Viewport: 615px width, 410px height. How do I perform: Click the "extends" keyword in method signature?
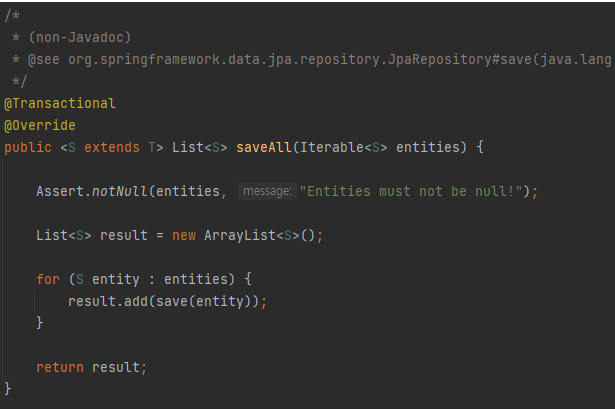(x=112, y=148)
